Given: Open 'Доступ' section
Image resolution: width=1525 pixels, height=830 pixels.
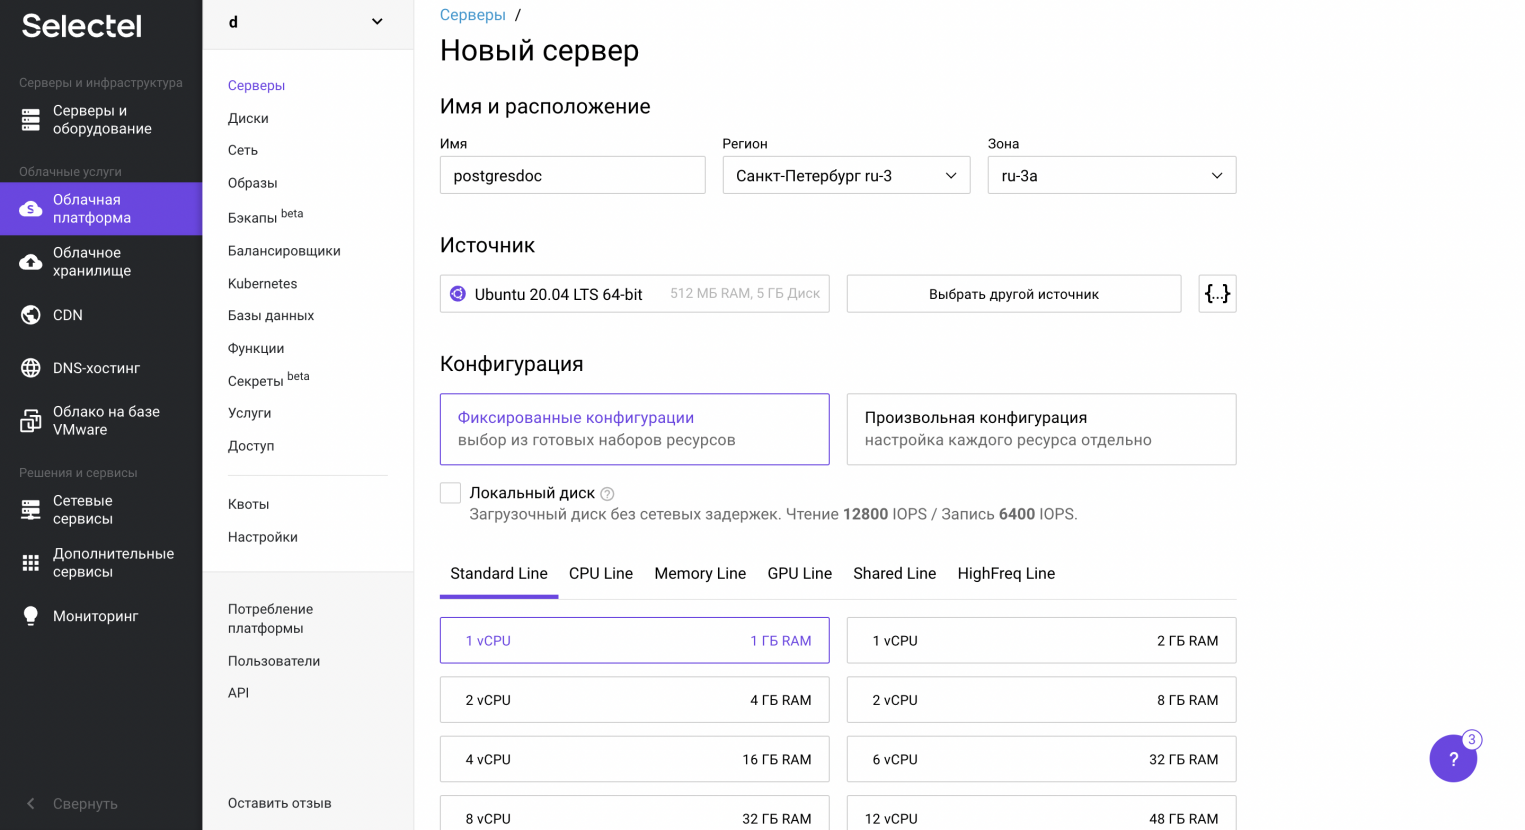Looking at the screenshot, I should 251,446.
